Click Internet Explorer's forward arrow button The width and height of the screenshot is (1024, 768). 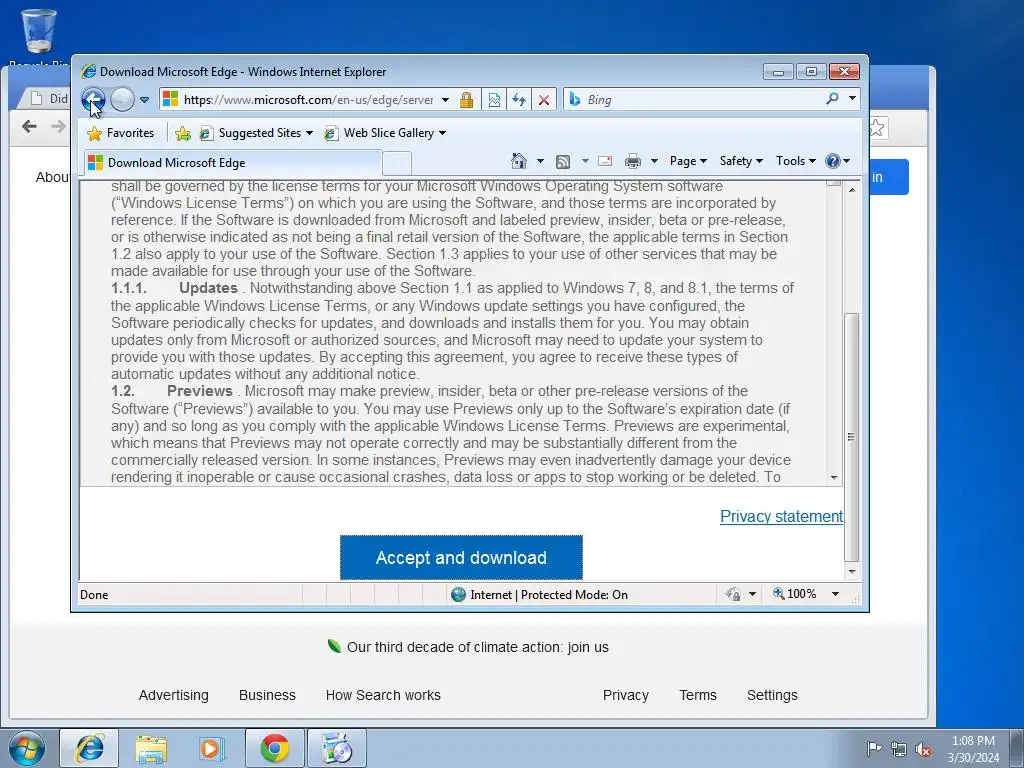tap(122, 100)
